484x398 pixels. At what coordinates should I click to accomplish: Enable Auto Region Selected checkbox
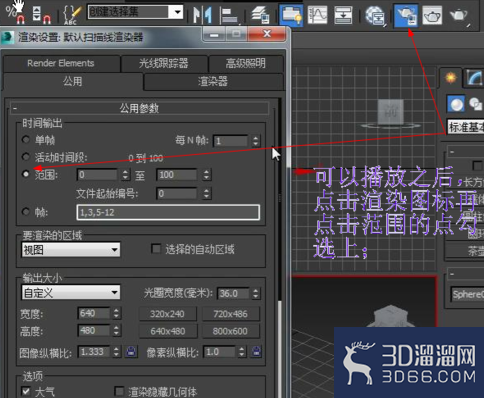click(156, 249)
